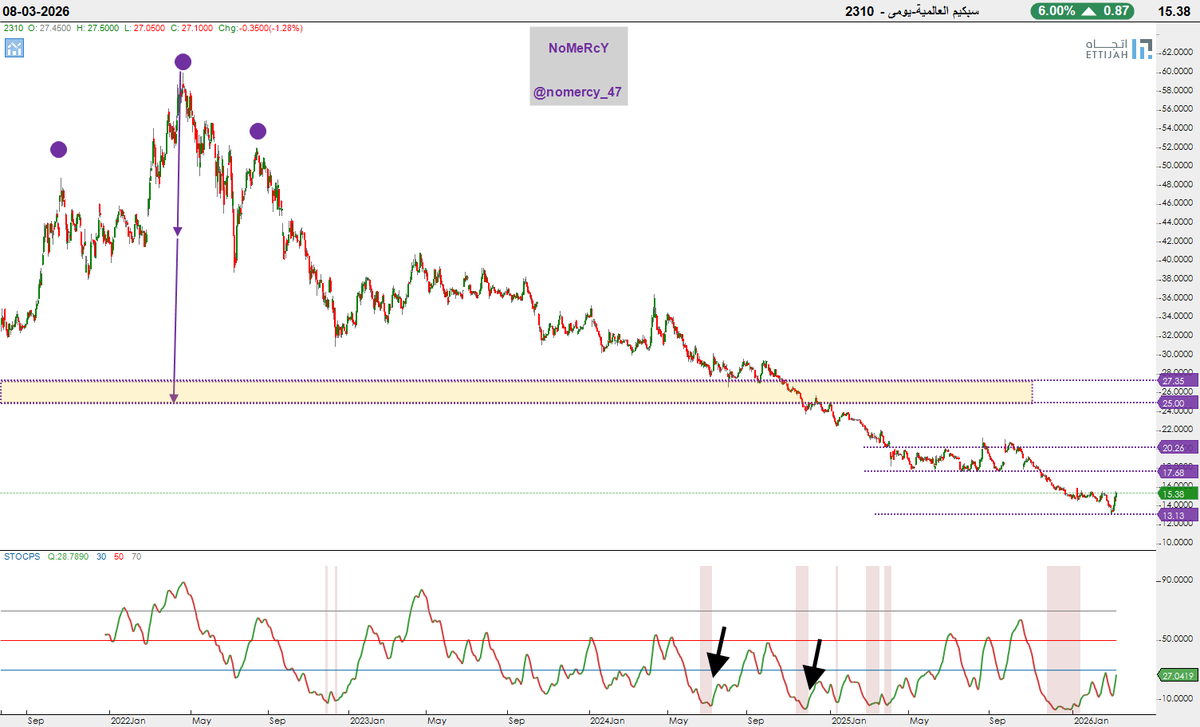Select the shaded 25.00–27.35 target zone
Screen dimensions: 1200x727
pos(516,391)
